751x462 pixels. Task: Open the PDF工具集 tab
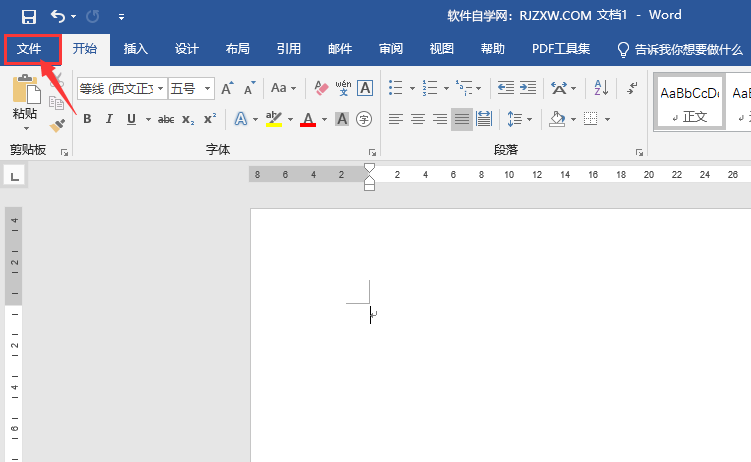(x=561, y=49)
